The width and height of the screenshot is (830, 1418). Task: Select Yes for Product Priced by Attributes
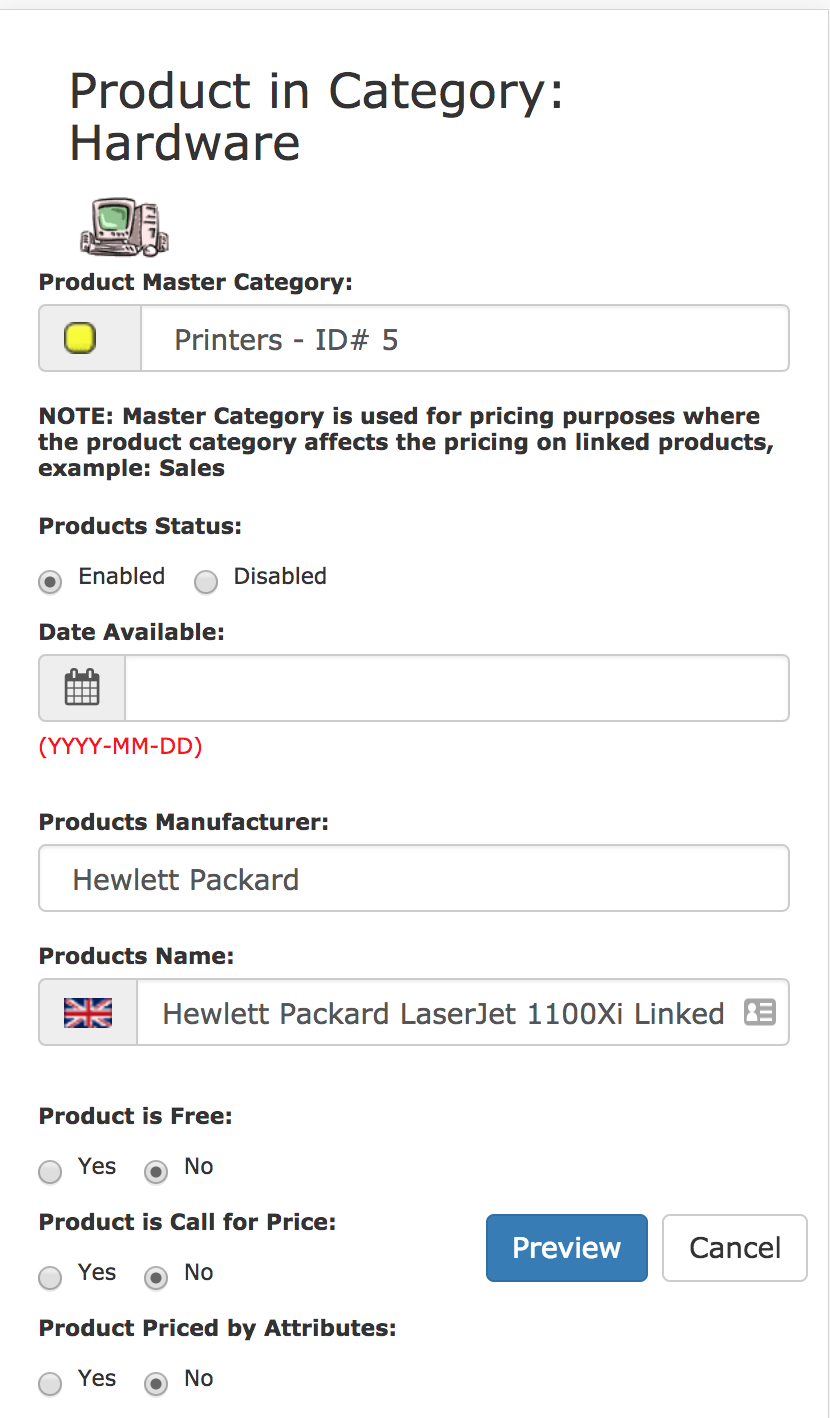coord(50,1384)
